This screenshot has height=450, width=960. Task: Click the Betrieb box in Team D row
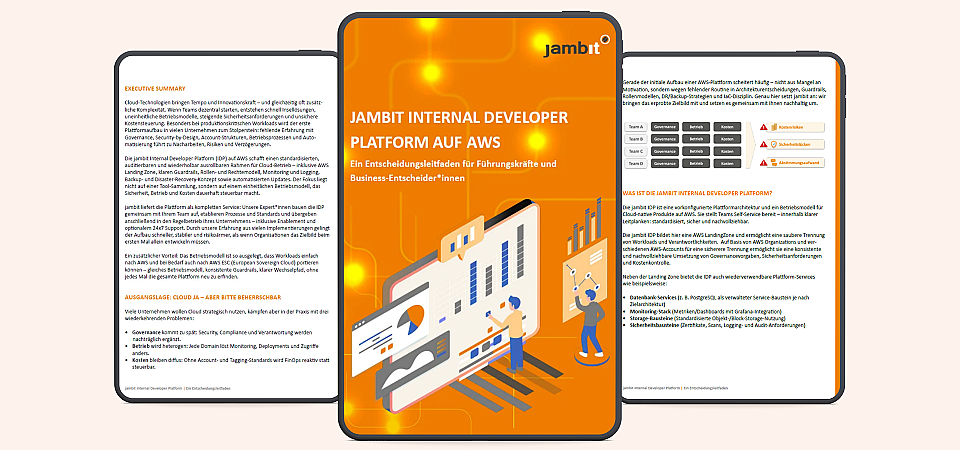tap(696, 163)
